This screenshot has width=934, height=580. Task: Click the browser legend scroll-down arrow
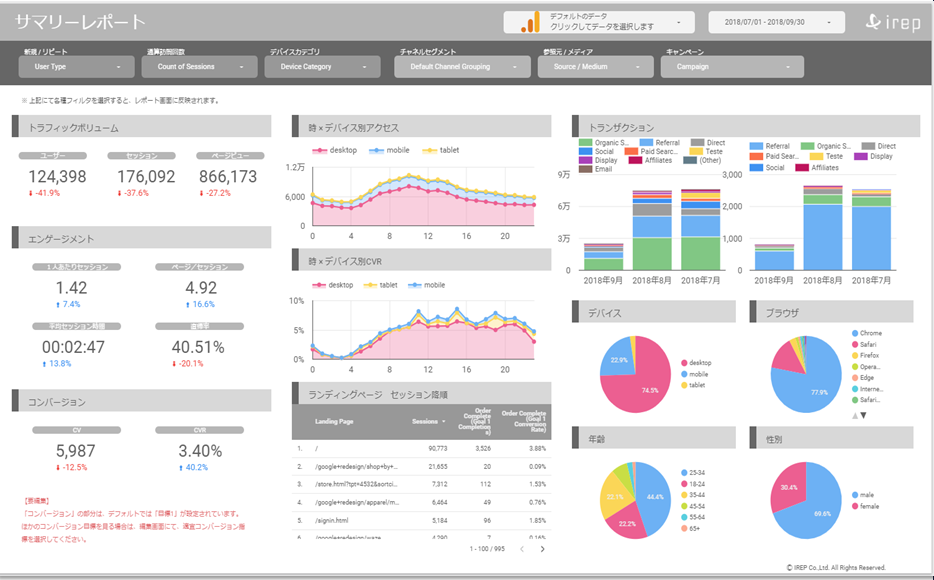(x=863, y=415)
